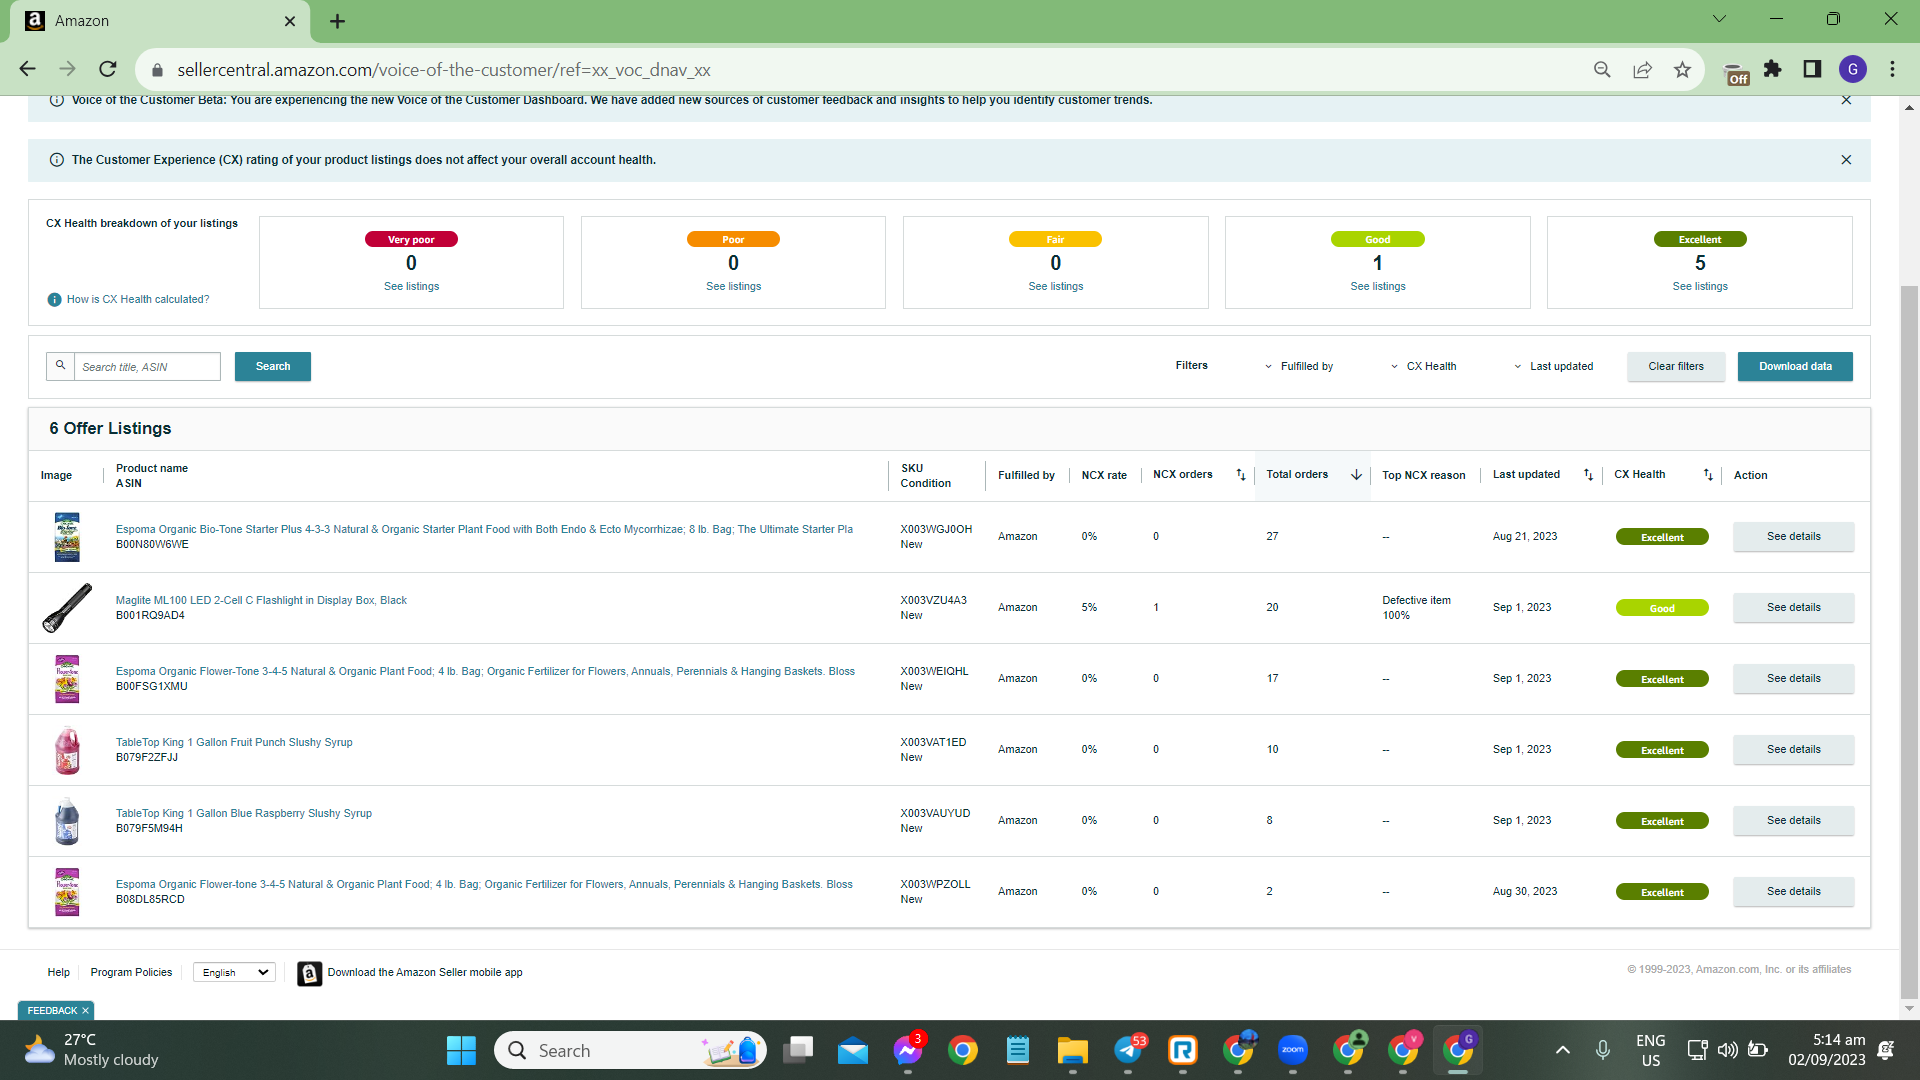Close the FEEDBACK tab widget
The width and height of the screenshot is (1920, 1080).
tap(85, 1011)
